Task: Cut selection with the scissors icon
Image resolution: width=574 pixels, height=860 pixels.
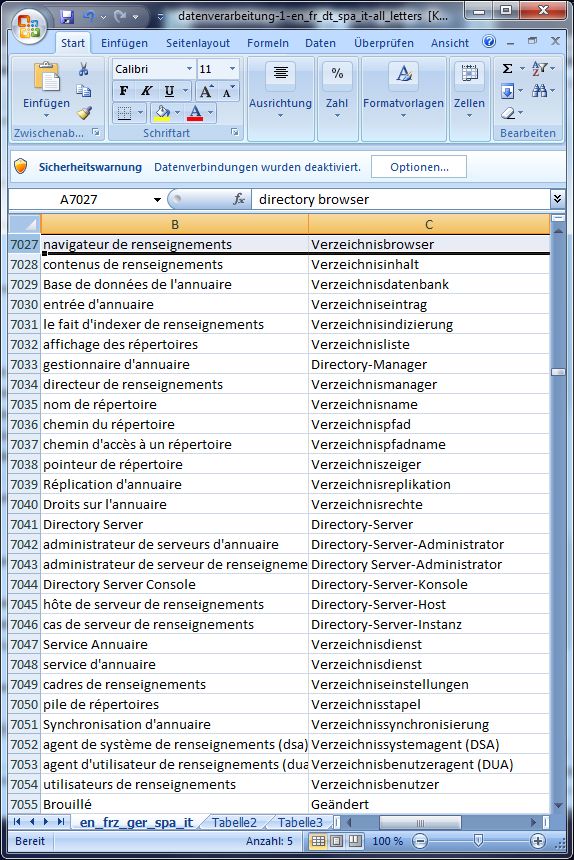Action: (83, 69)
